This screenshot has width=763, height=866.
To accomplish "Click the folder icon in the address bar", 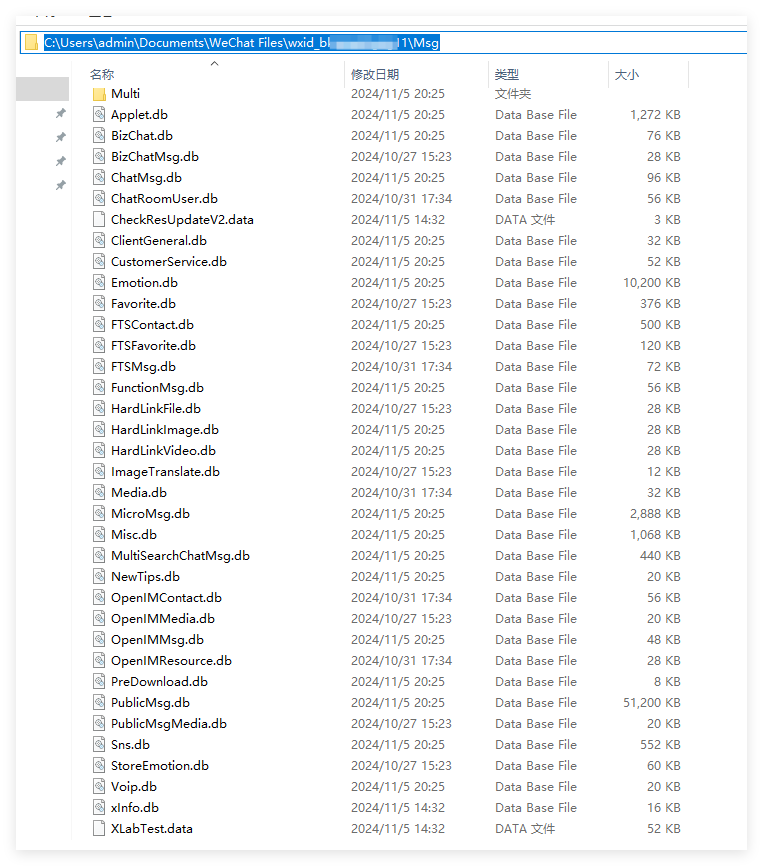I will [31, 43].
